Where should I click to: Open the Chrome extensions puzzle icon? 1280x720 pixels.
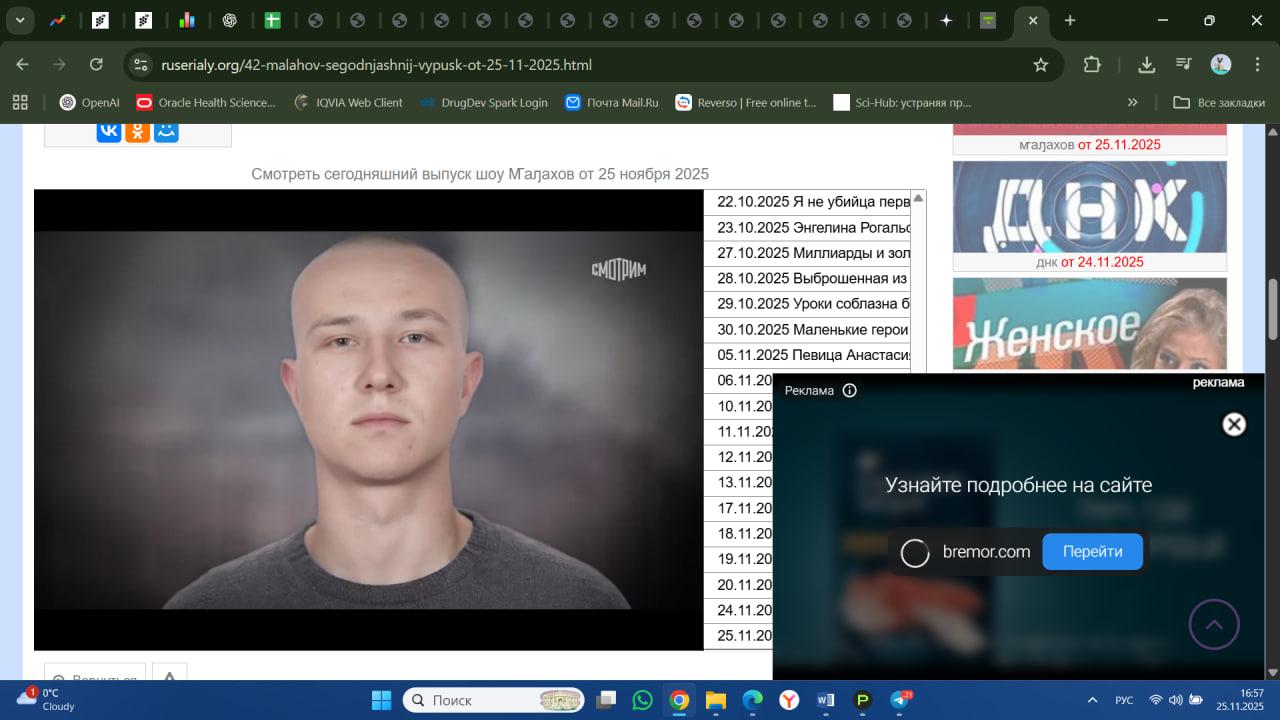coord(1092,65)
